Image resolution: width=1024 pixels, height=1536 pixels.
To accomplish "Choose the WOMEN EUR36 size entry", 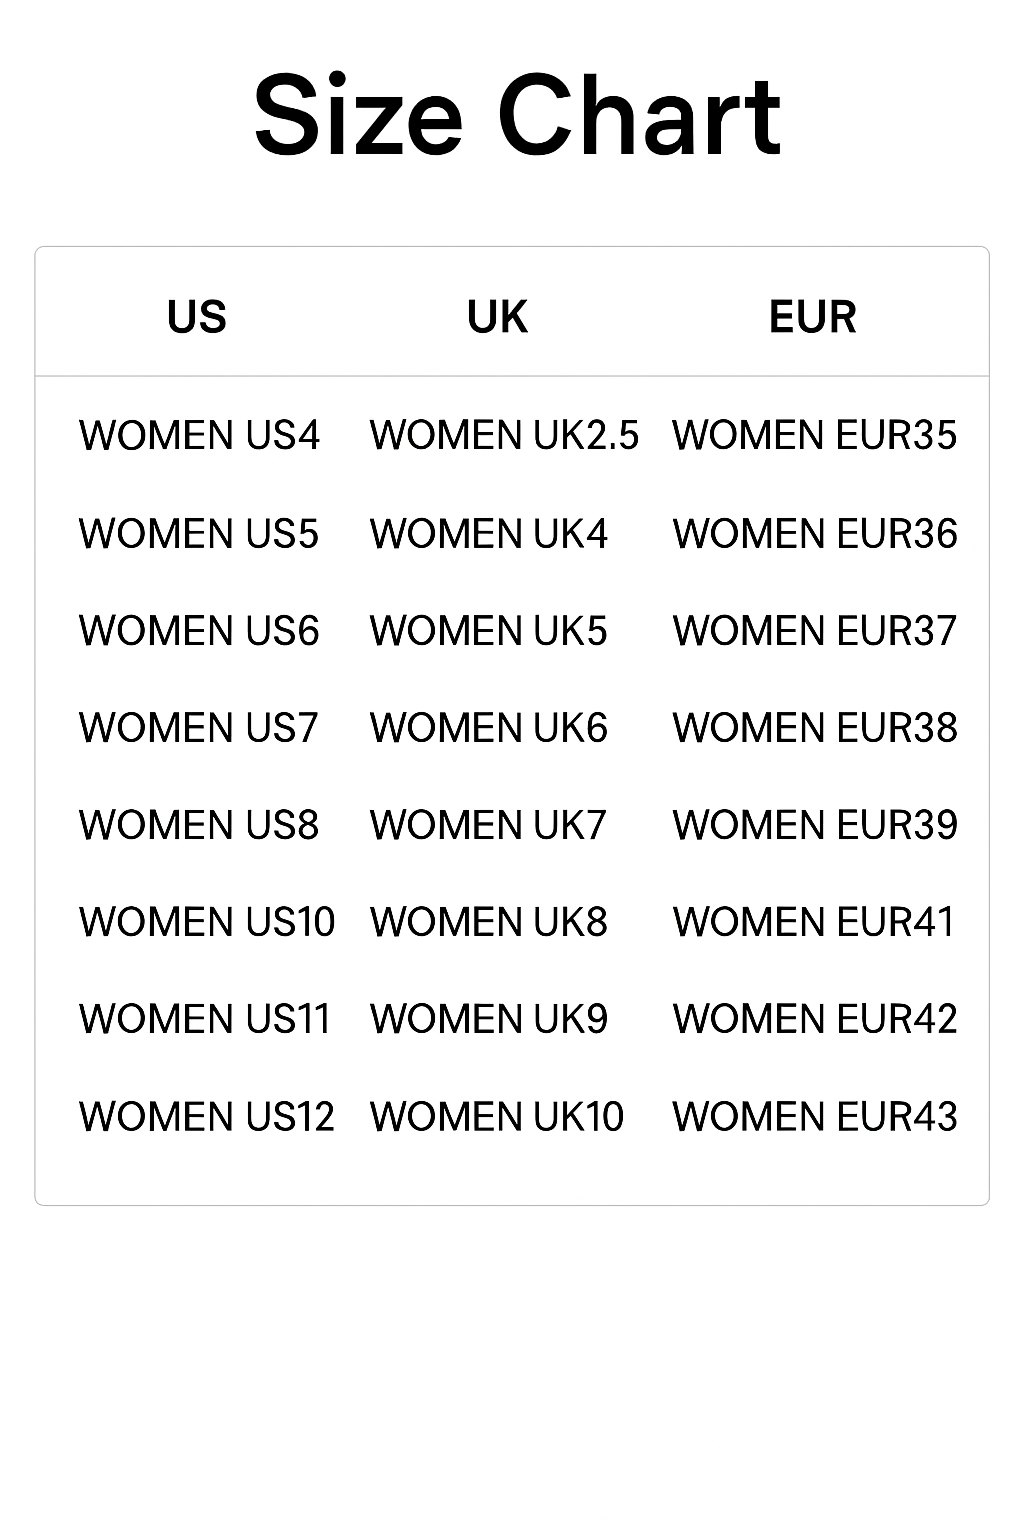I will pyautogui.click(x=814, y=533).
